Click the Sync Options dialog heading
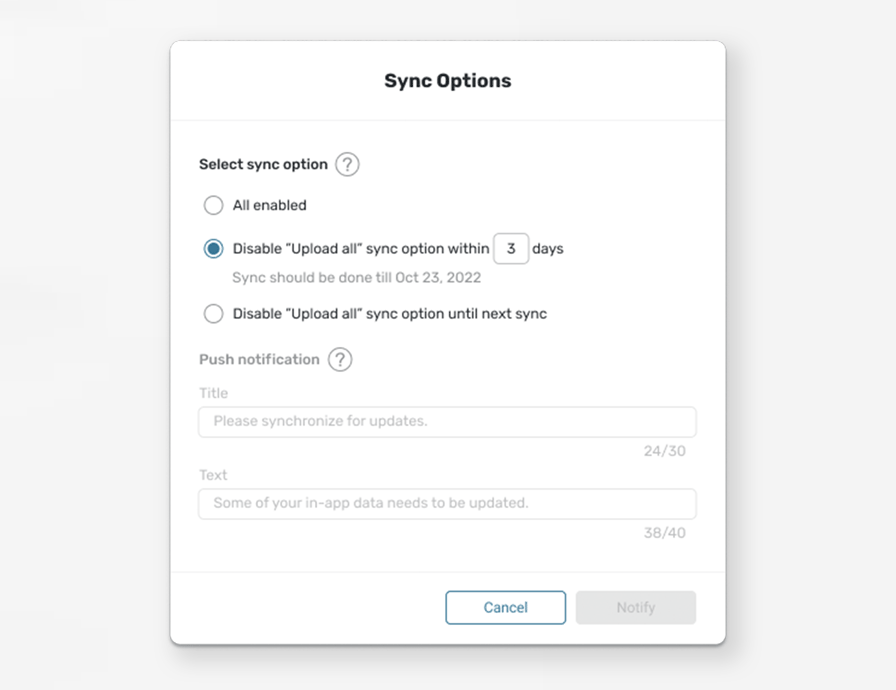The width and height of the screenshot is (896, 690). pyautogui.click(x=448, y=81)
